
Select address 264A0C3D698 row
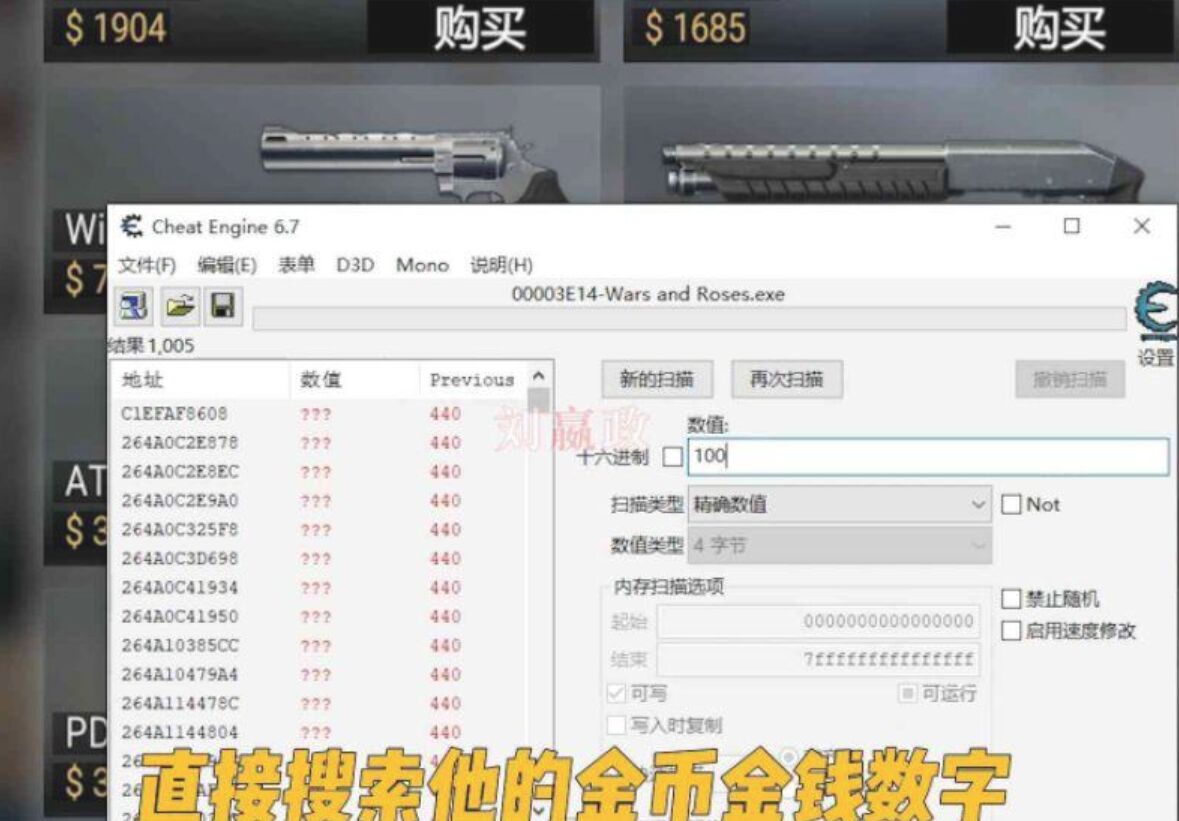pos(320,559)
